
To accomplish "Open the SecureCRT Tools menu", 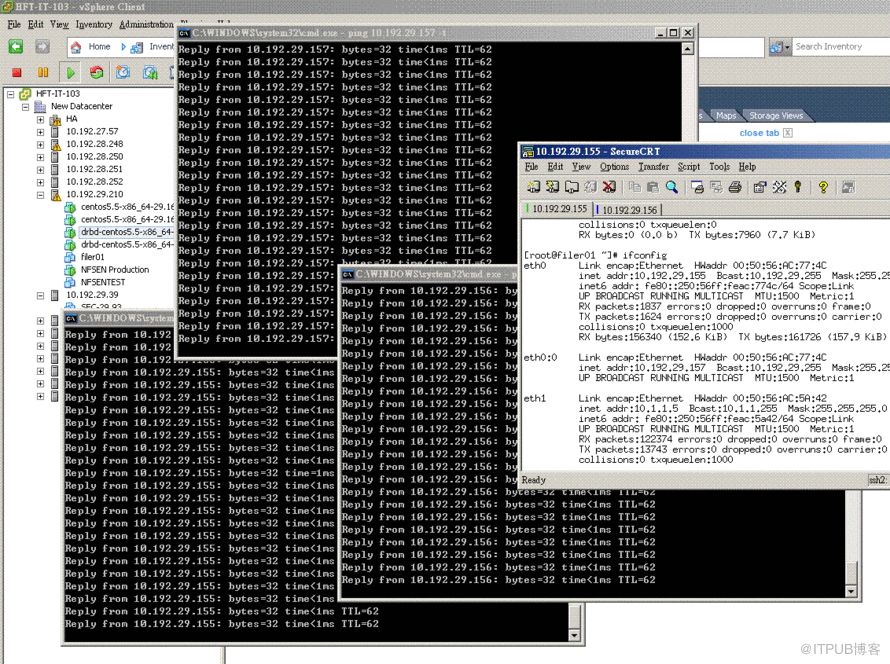I will 719,167.
